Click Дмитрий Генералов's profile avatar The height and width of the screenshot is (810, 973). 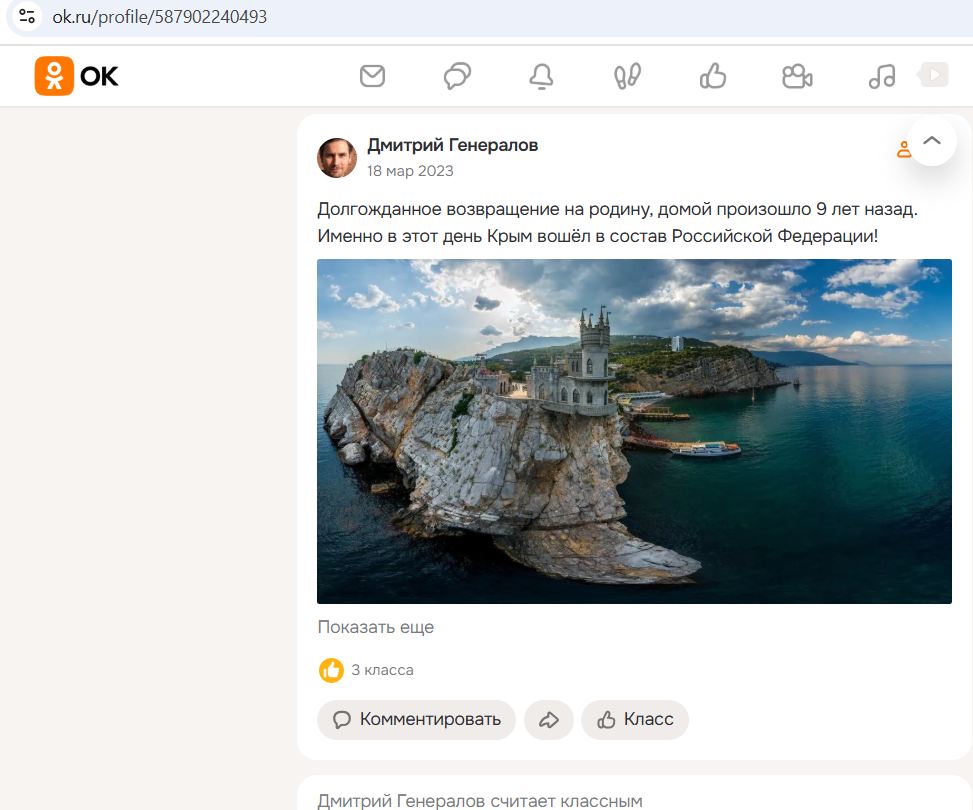click(x=337, y=158)
